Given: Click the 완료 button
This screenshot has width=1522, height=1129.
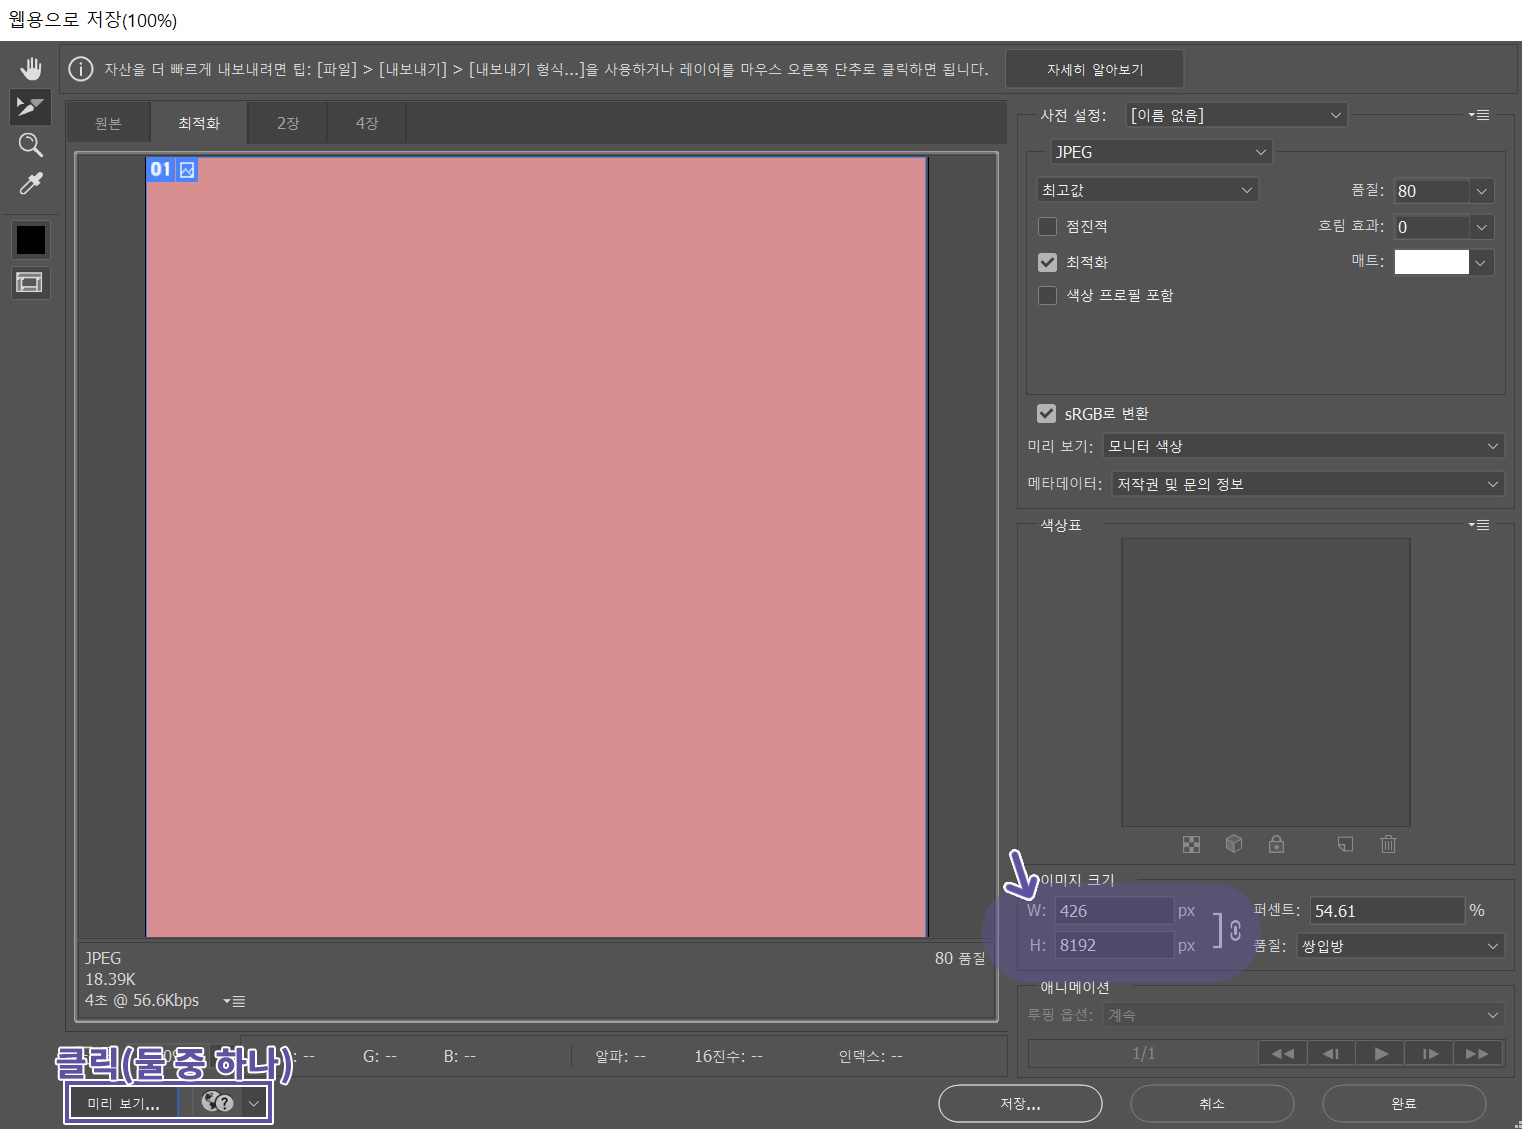Looking at the screenshot, I should pos(1404,1103).
